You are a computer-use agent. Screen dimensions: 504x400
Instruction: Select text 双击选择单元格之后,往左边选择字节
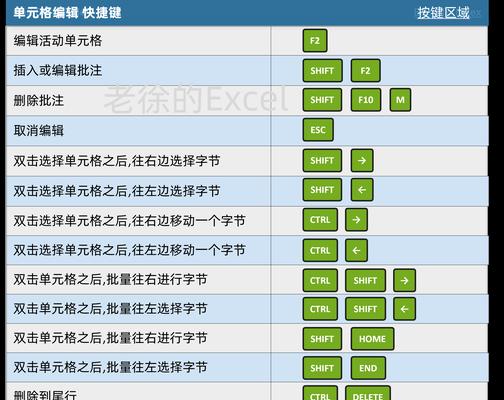coord(117,191)
